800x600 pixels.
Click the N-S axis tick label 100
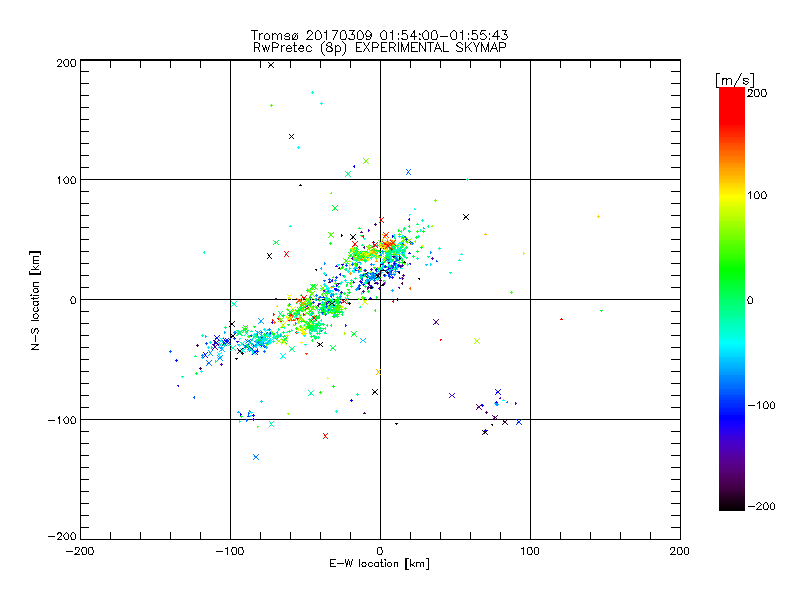(x=66, y=181)
